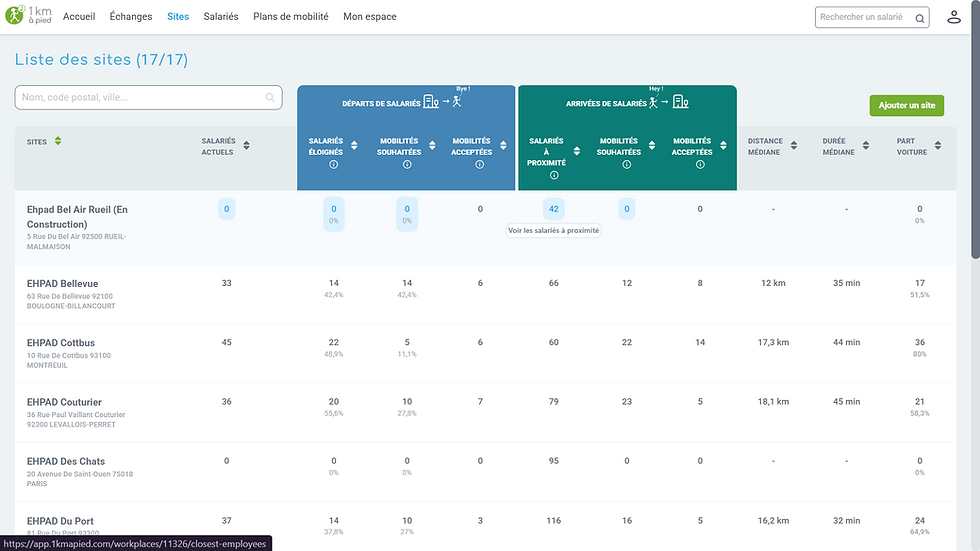Open Mon espace menu

point(369,17)
